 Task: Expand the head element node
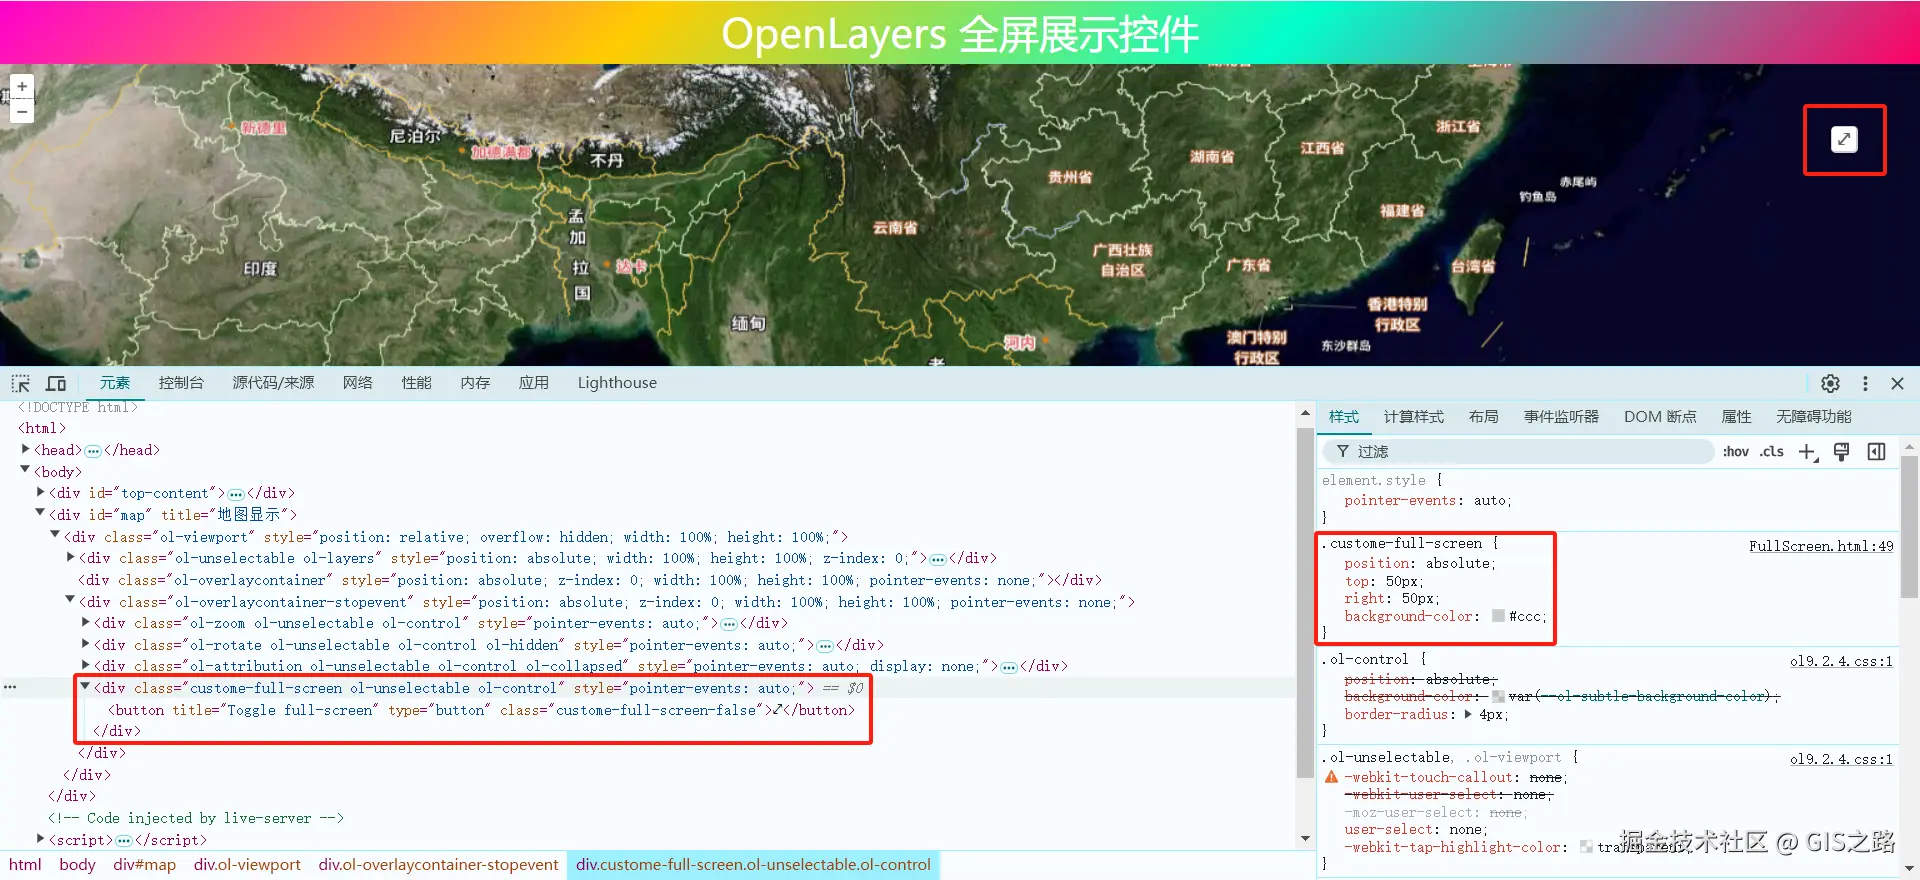click(x=25, y=449)
